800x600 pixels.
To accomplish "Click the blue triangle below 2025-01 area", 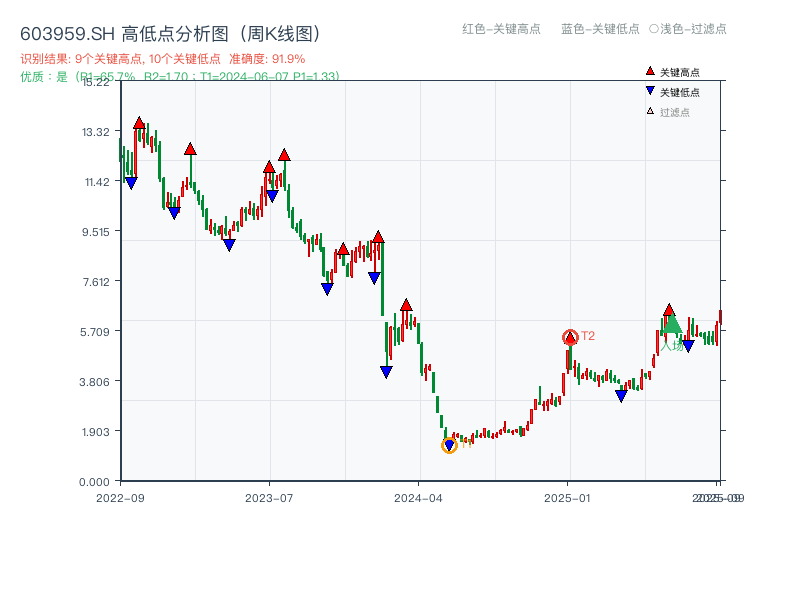I will [620, 394].
